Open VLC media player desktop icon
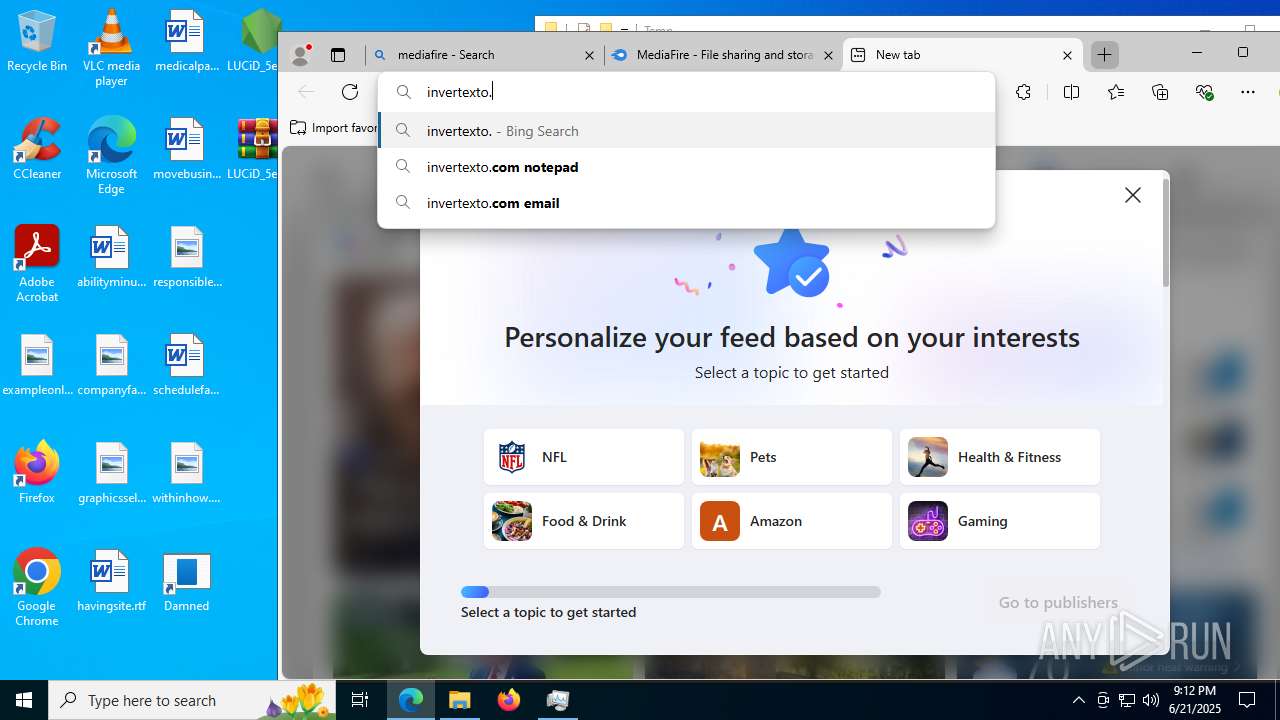Screen dimensions: 1280x720 (111, 48)
